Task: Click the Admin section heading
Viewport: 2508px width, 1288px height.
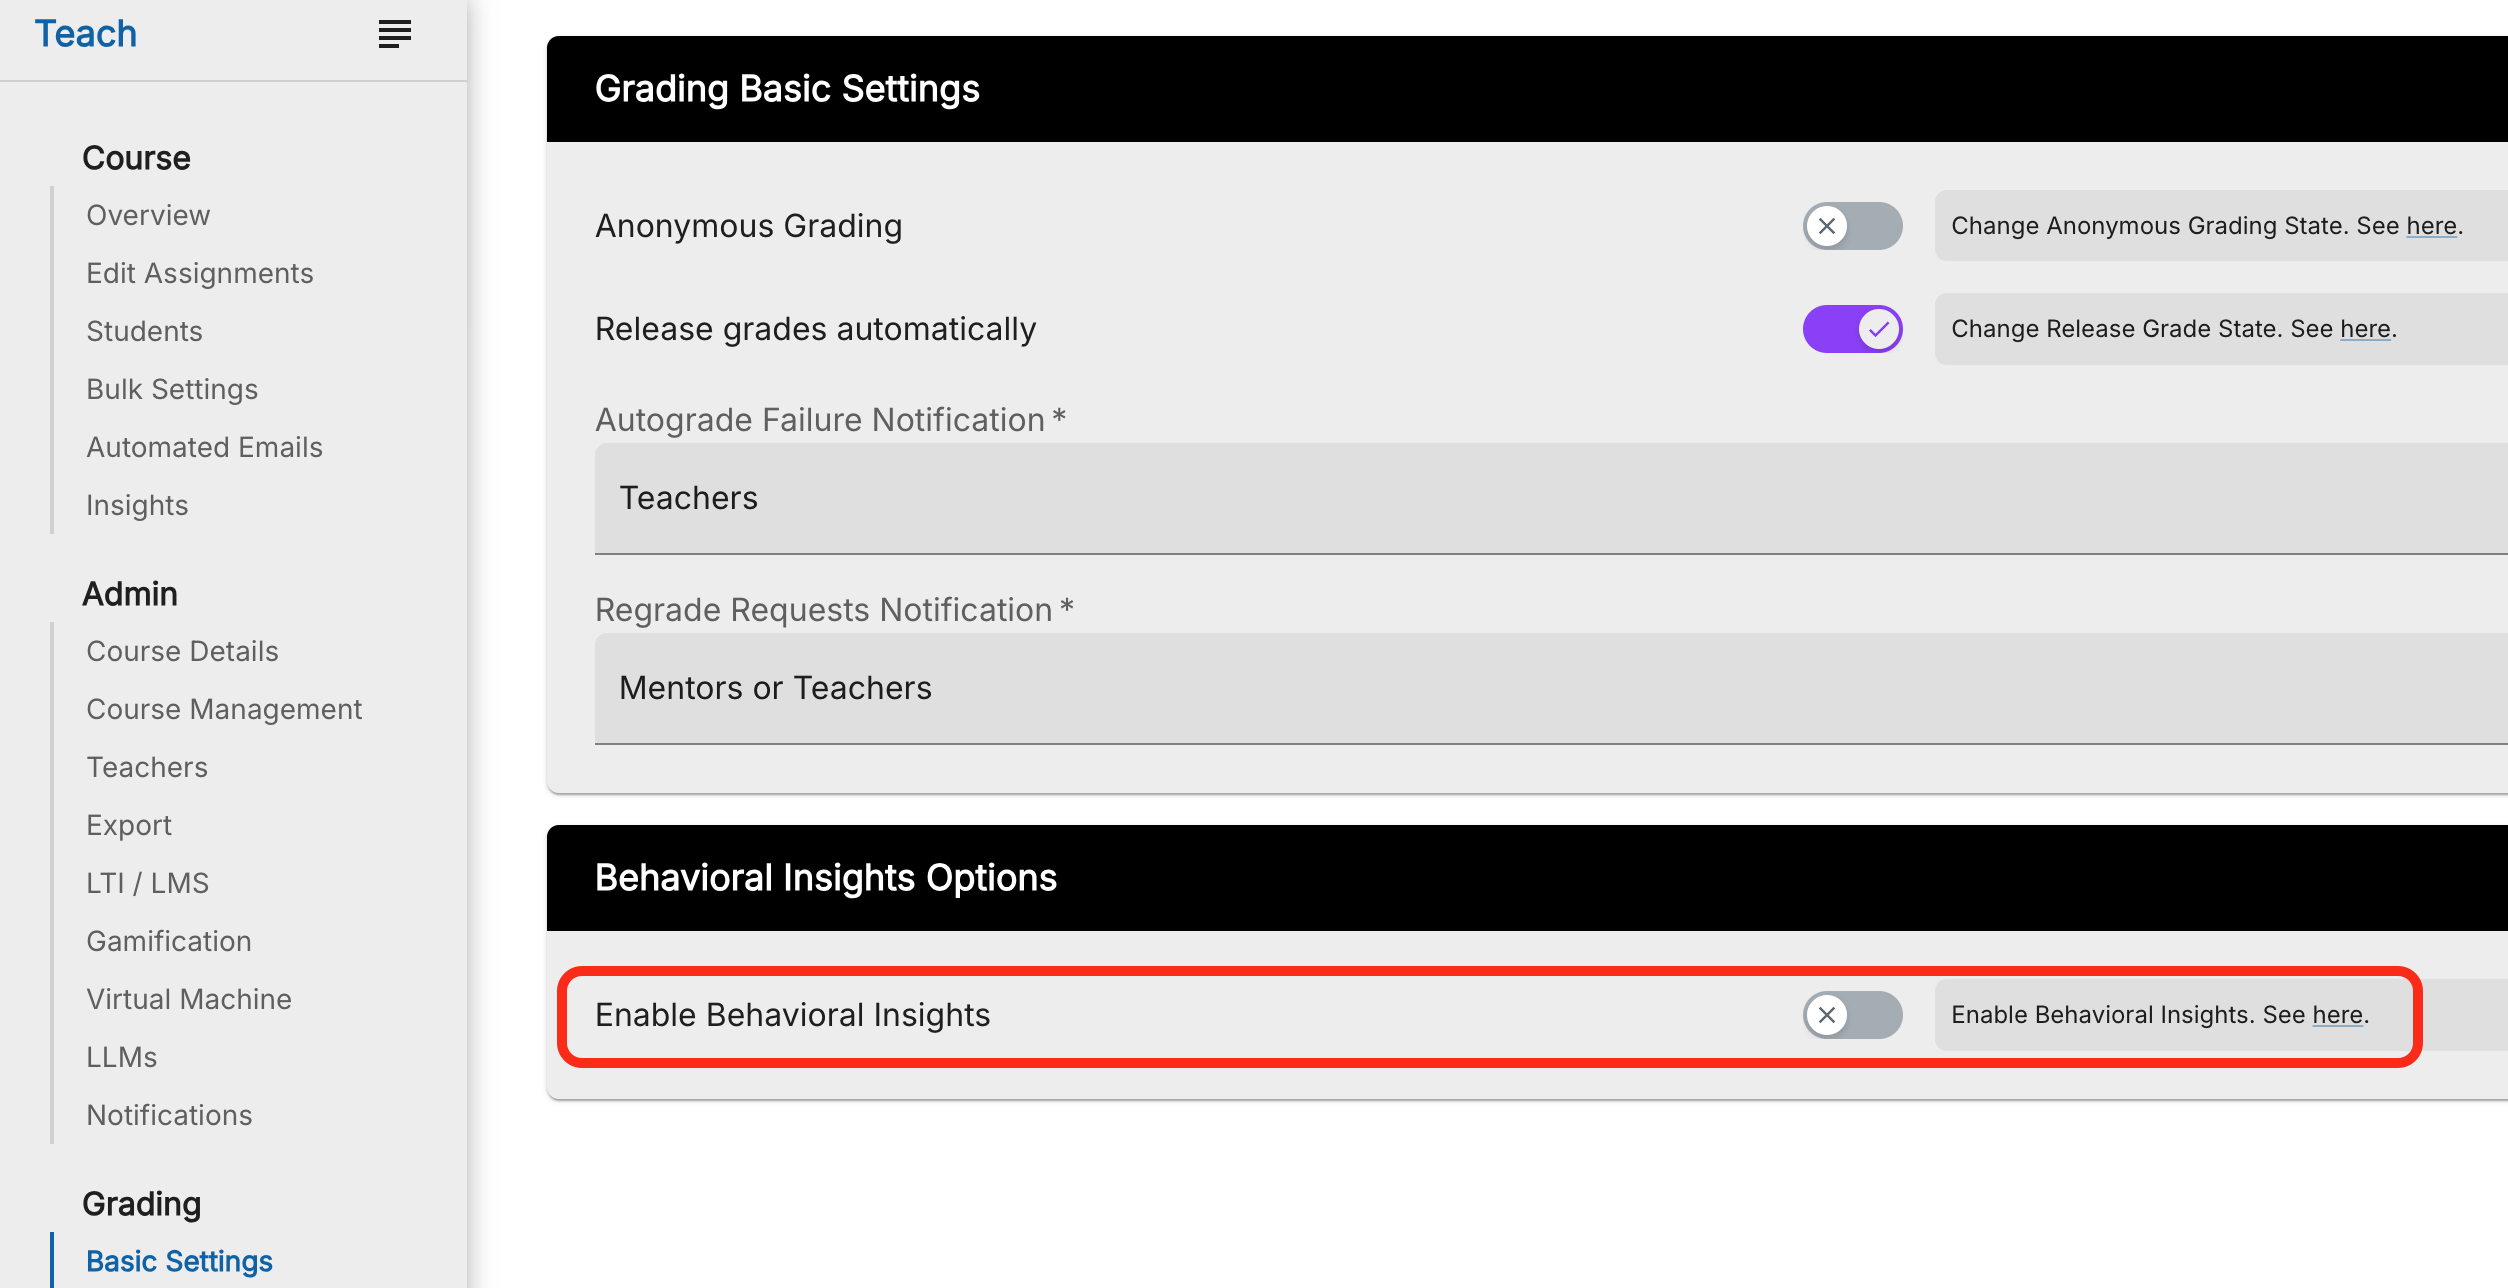Action: coord(130,594)
